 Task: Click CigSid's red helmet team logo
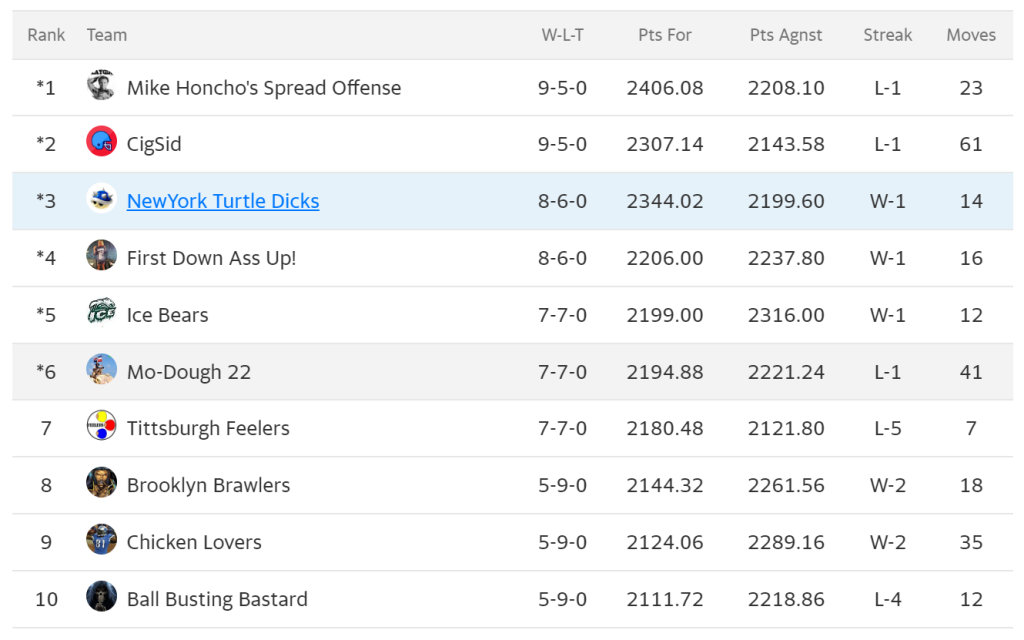click(101, 142)
